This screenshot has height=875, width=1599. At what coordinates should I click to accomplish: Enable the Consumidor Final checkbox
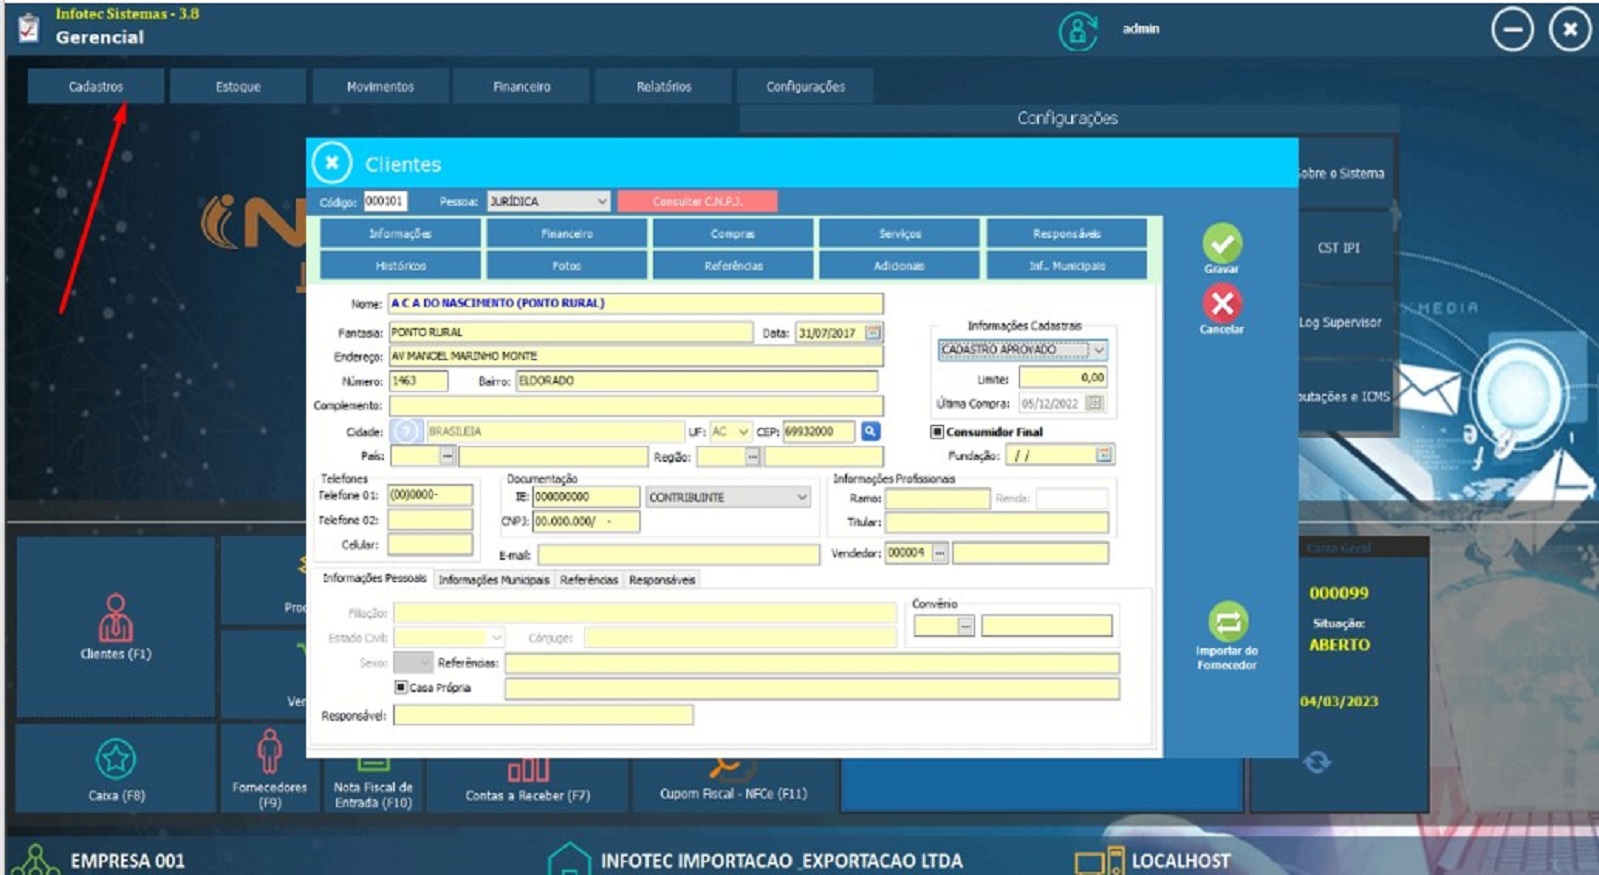[937, 432]
